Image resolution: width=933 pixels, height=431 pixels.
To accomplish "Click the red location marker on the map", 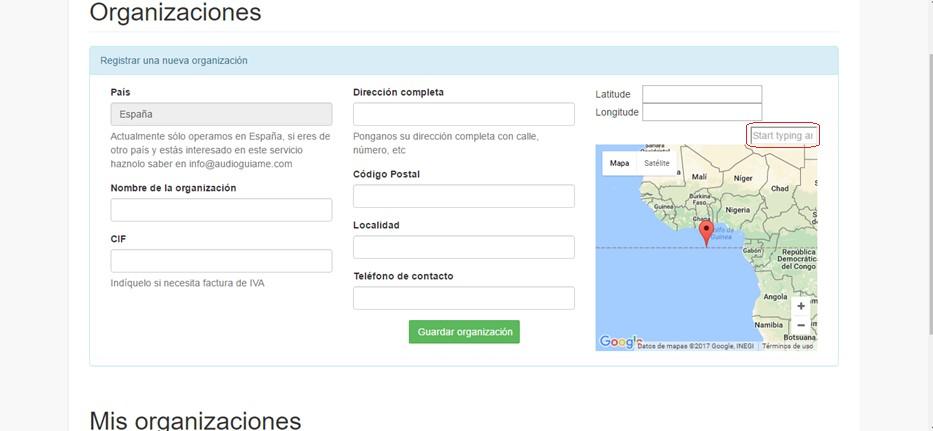I will (x=706, y=232).
